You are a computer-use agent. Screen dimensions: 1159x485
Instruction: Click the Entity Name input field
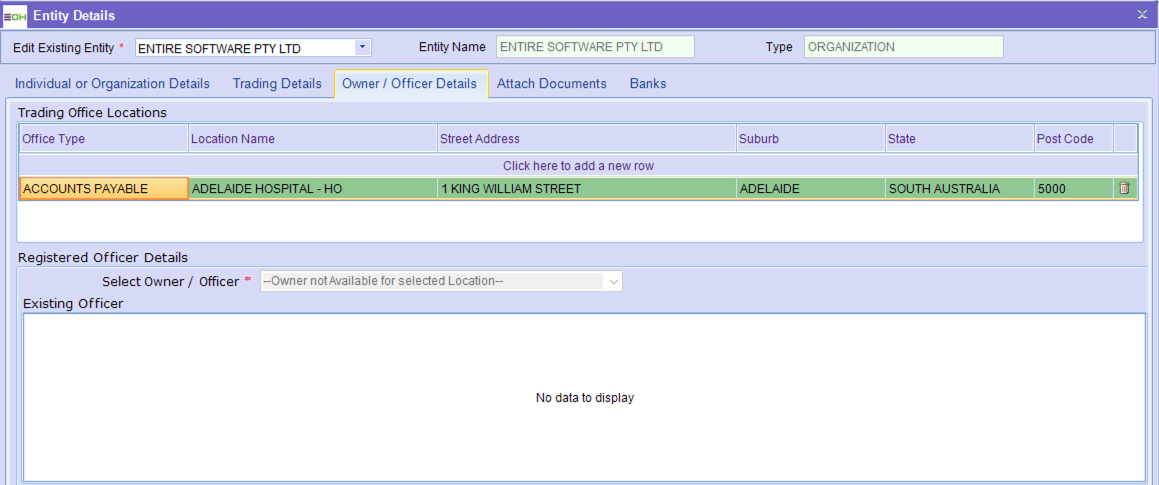[x=595, y=47]
